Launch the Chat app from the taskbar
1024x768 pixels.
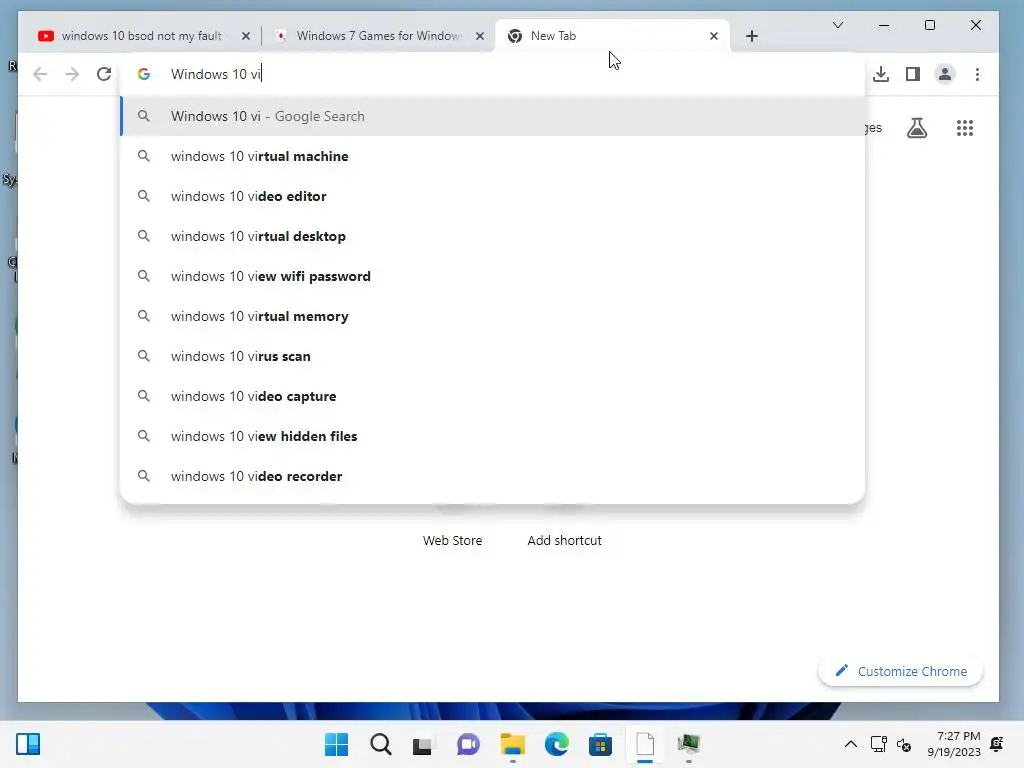click(x=468, y=744)
